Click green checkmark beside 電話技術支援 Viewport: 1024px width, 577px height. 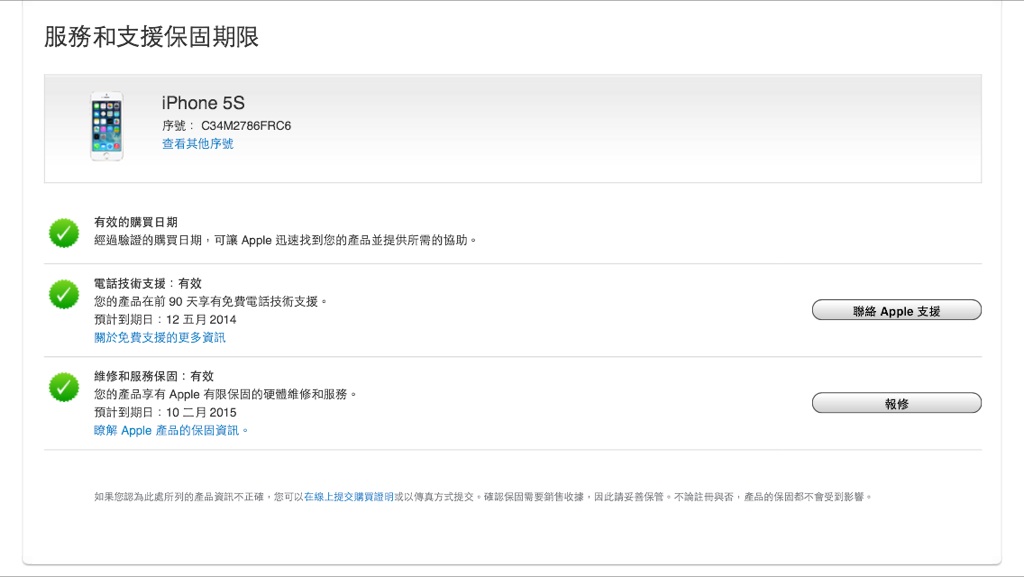64,294
